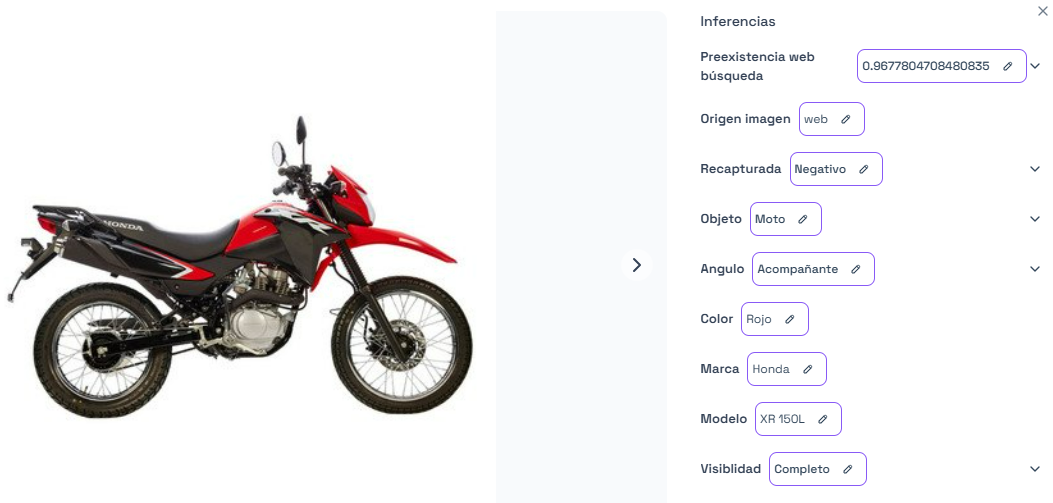Image resolution: width=1053 pixels, height=503 pixels.
Task: Click the Origen imagen field showing web
Action: [831, 120]
